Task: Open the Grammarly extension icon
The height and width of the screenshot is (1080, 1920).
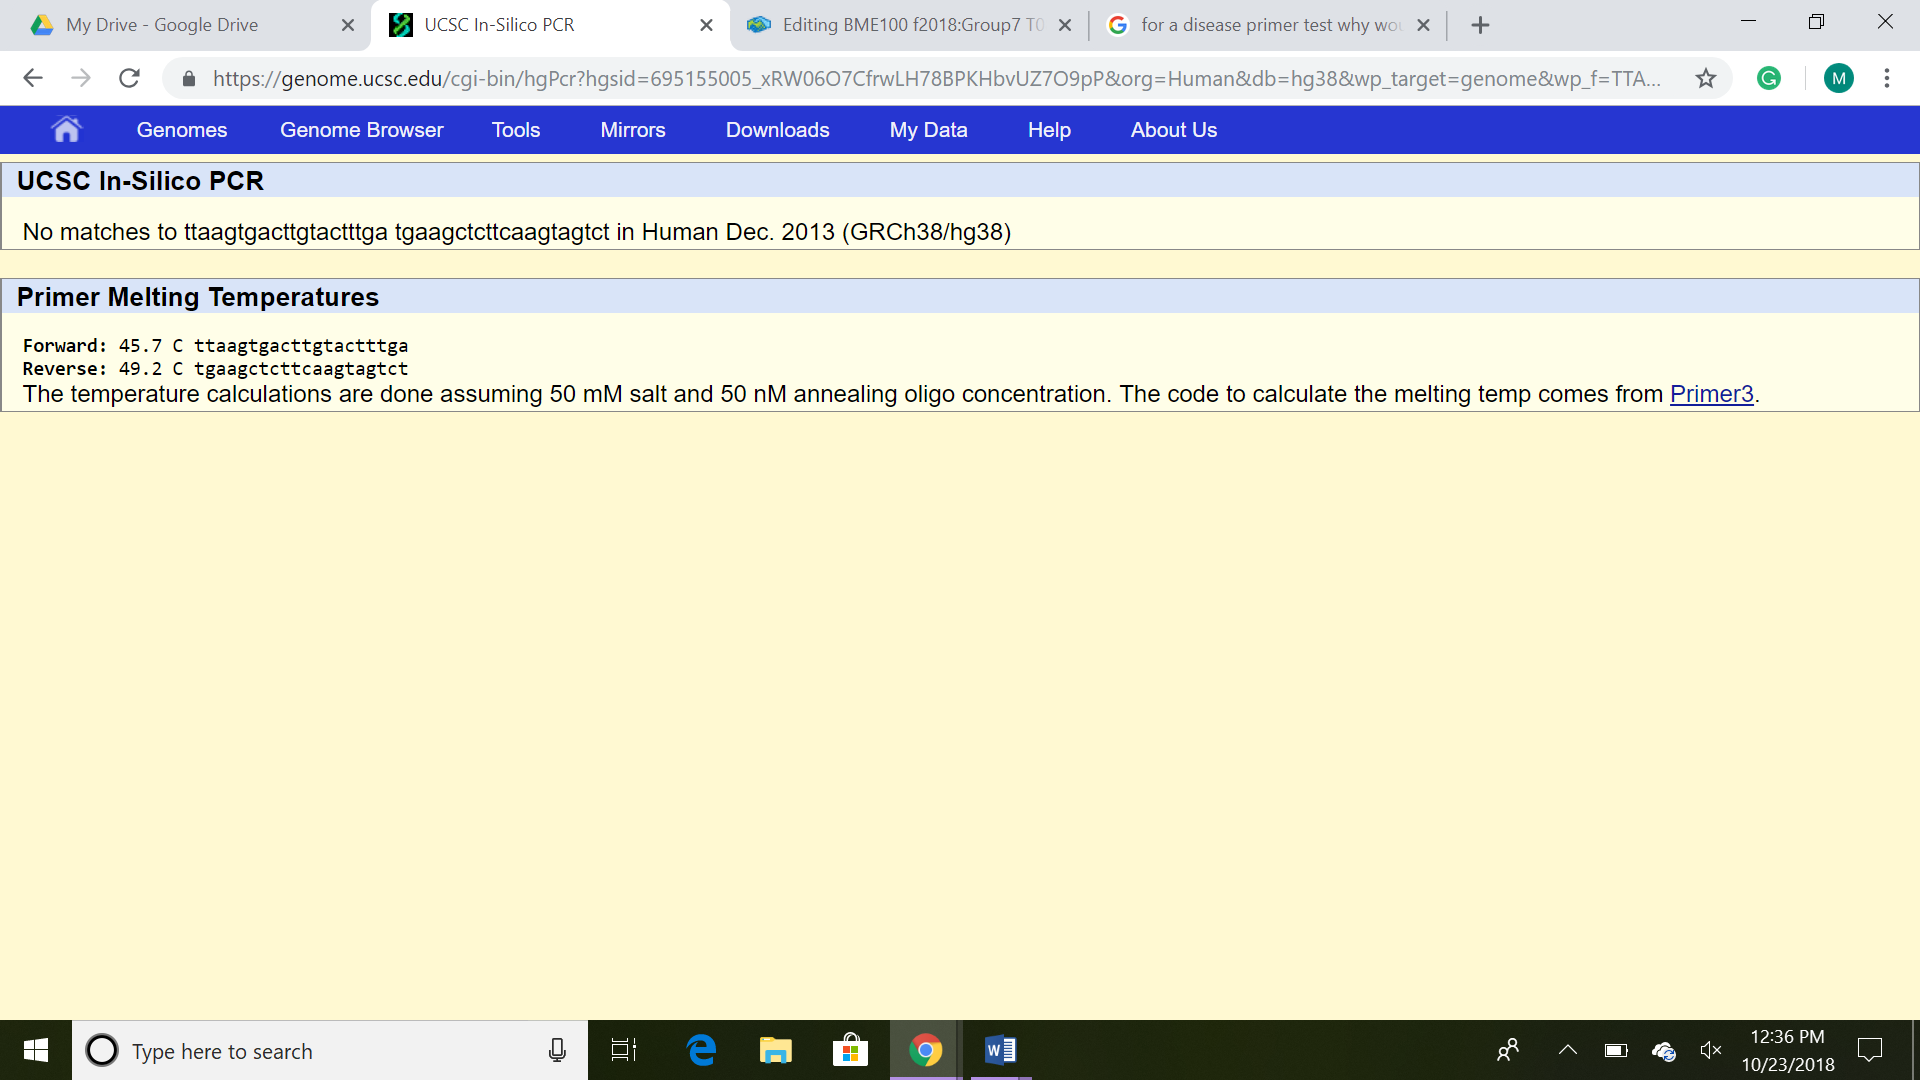Action: [x=1768, y=78]
